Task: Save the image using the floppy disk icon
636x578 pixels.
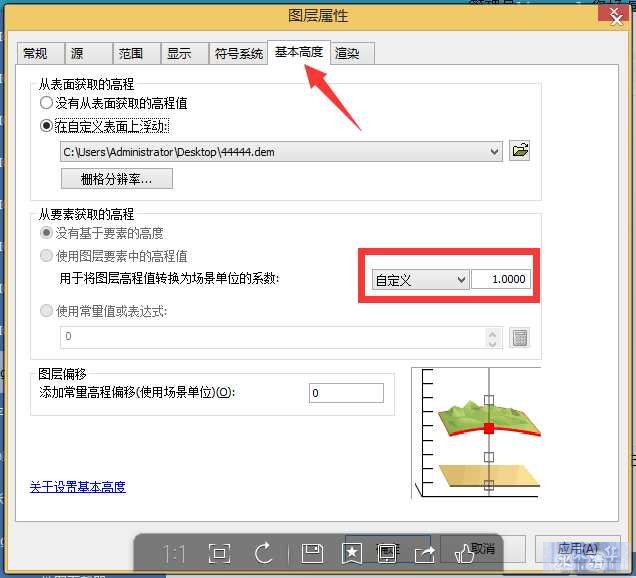Action: [312, 553]
